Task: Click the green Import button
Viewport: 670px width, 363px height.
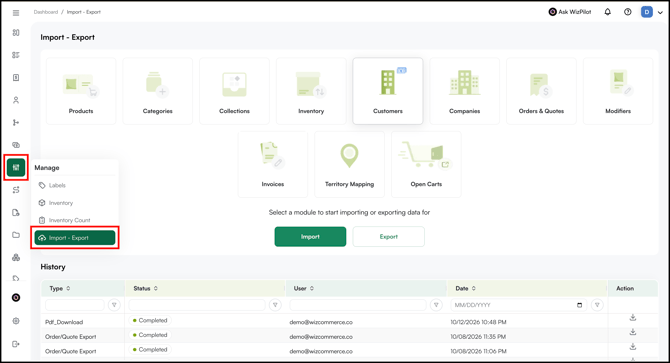Action: tap(310, 237)
